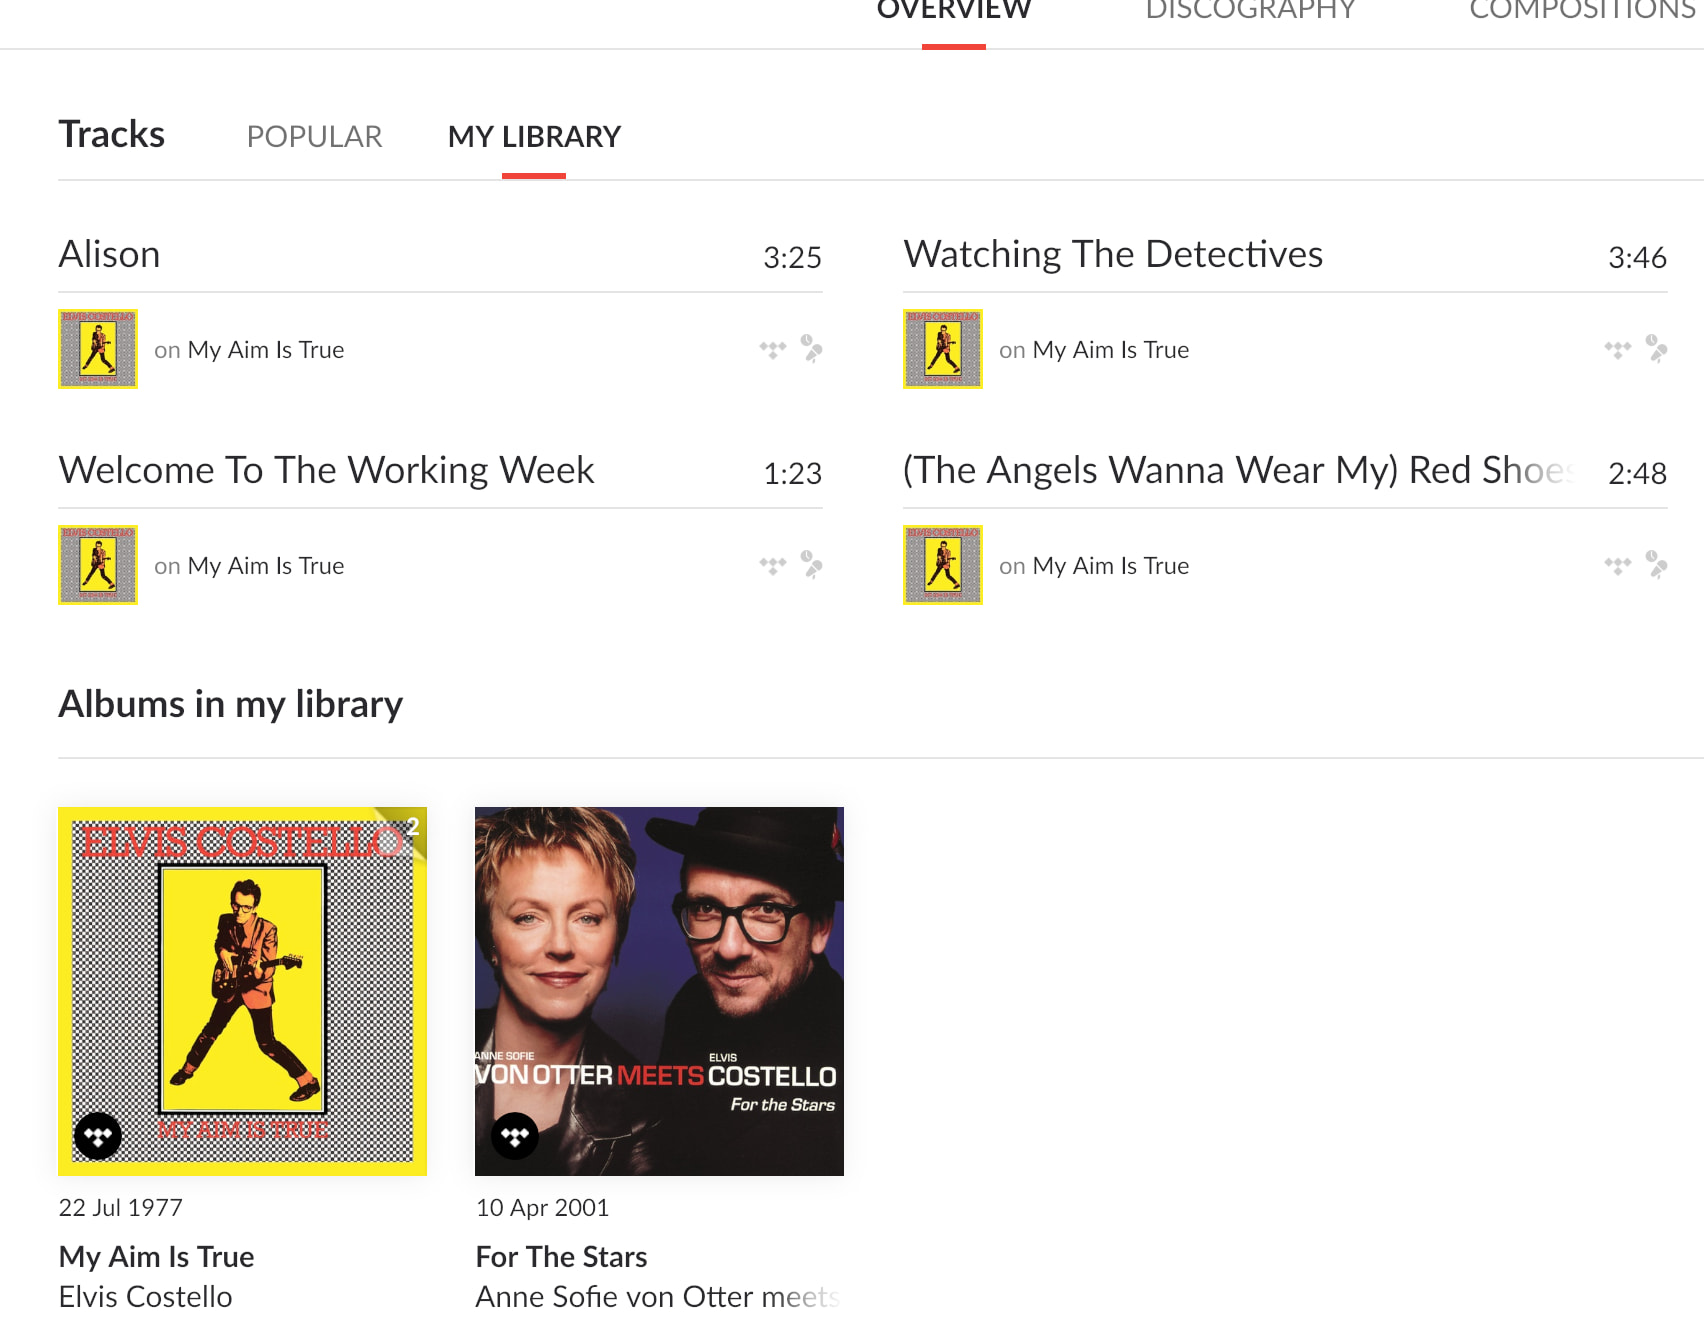This screenshot has height=1334, width=1704.
Task: Click the My Aim Is True album title
Action: [157, 1257]
